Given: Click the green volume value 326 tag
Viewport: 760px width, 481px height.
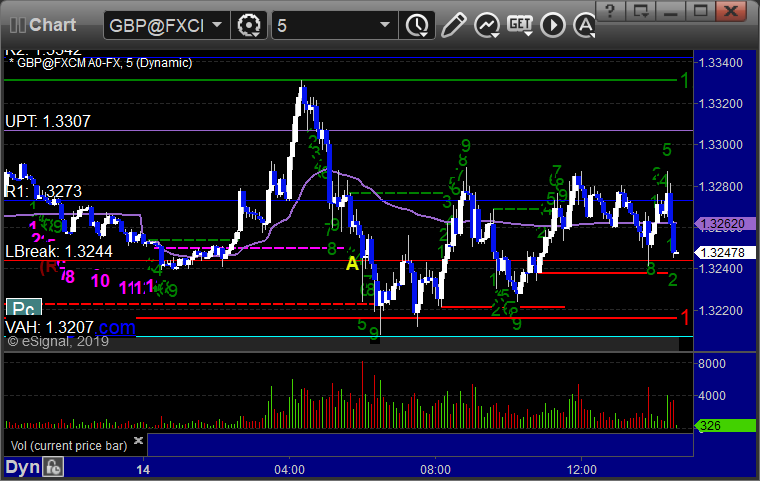Looking at the screenshot, I should (725, 426).
